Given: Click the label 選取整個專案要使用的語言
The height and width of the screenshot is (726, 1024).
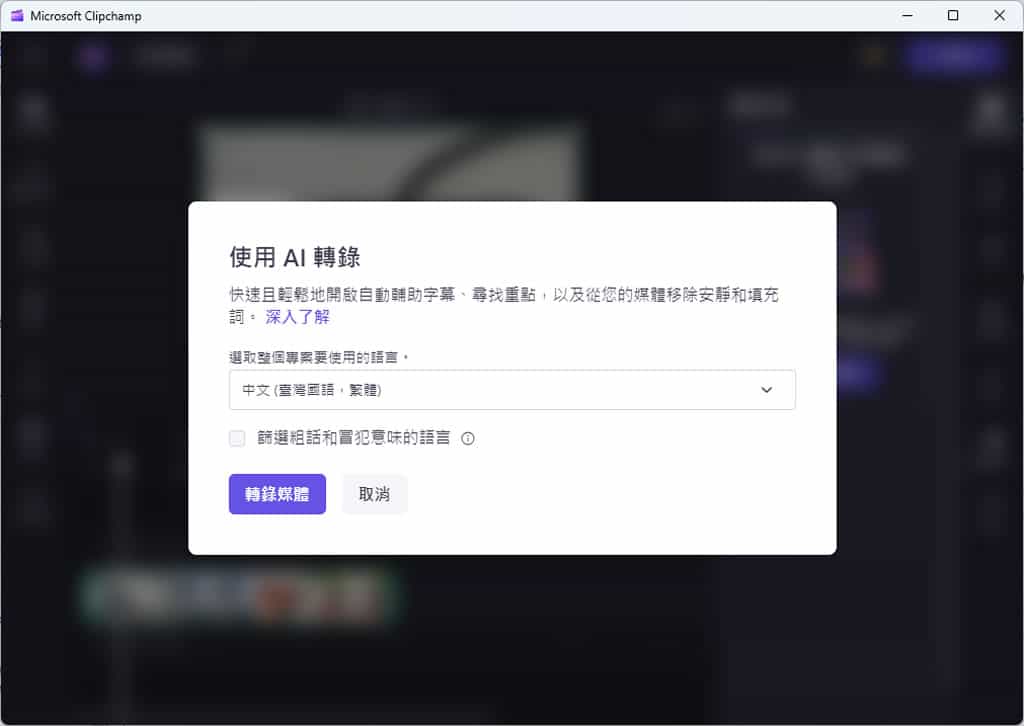Looking at the screenshot, I should [319, 357].
